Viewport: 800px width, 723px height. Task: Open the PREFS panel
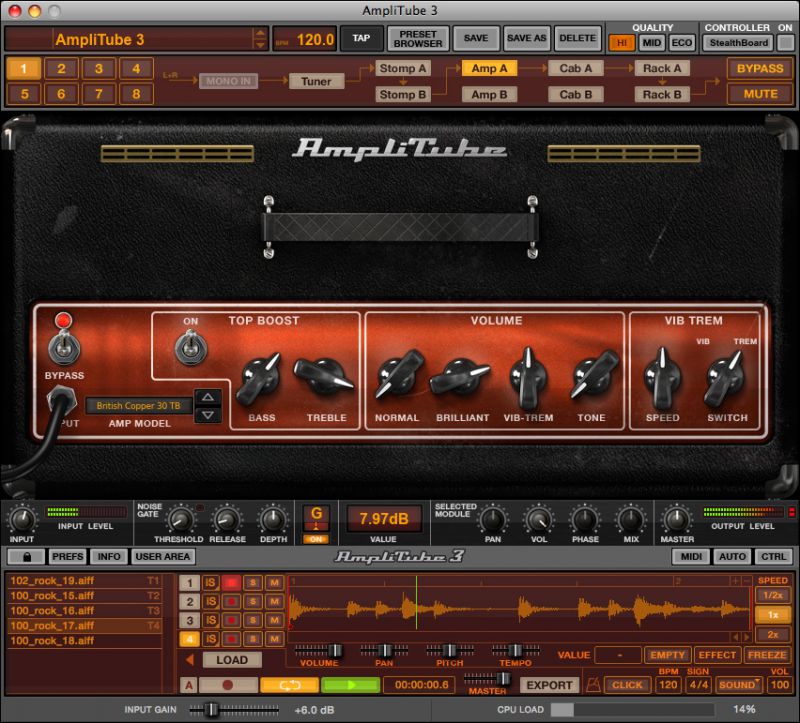(67, 557)
